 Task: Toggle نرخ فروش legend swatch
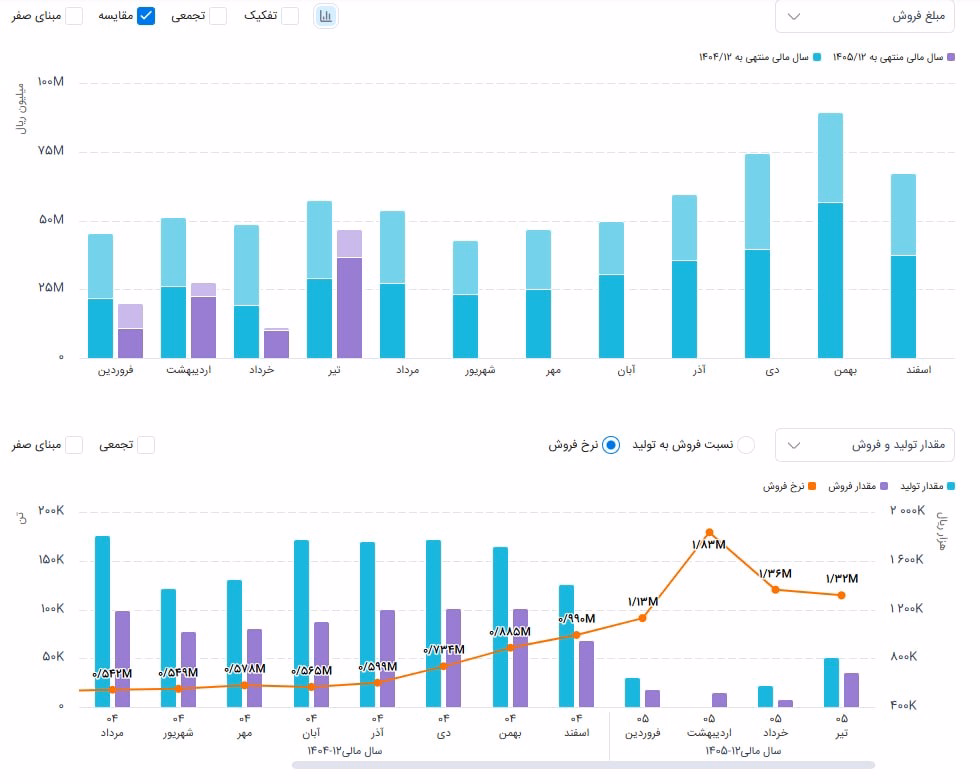pos(812,486)
